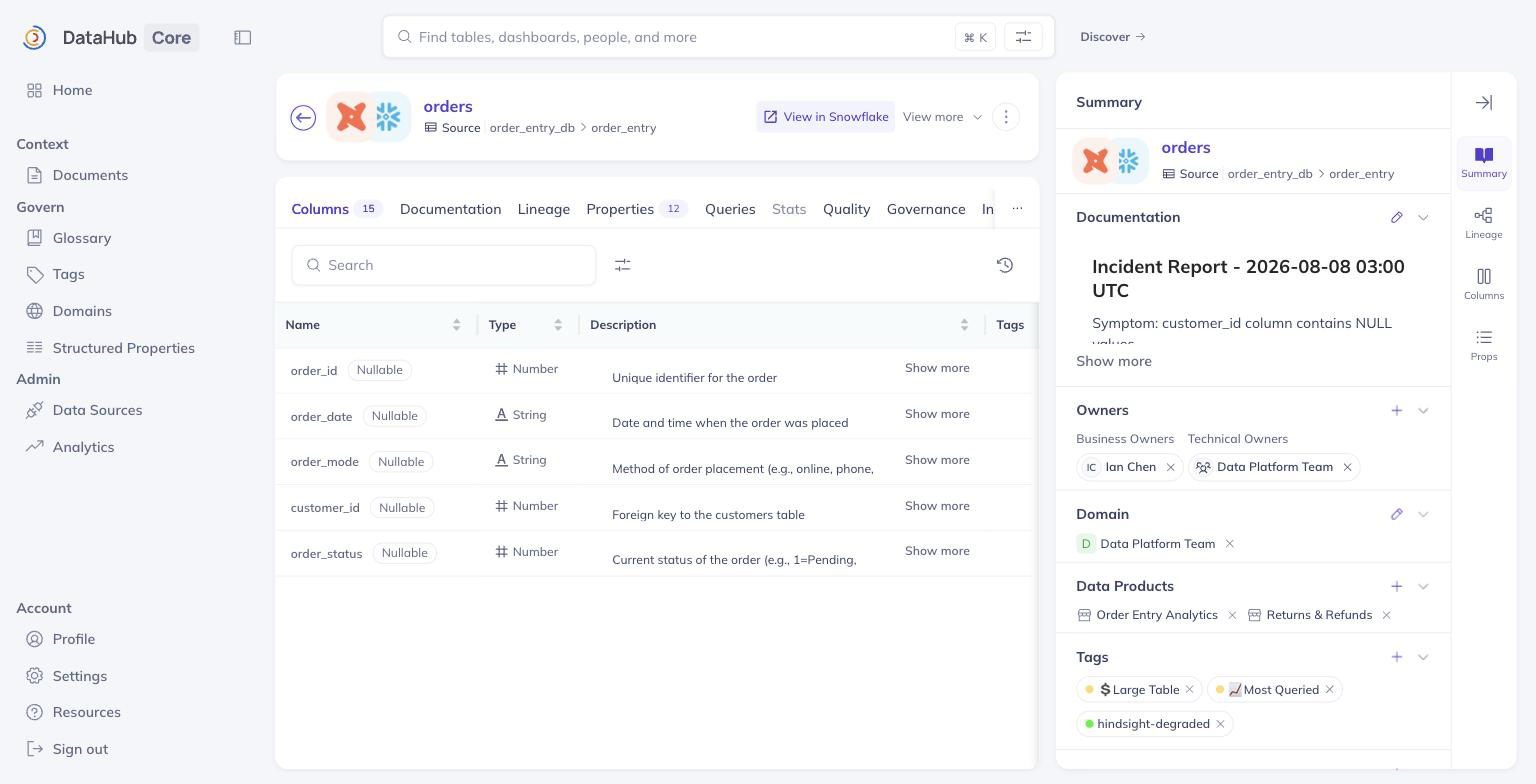Show more for the customer_id description

pos(937,506)
